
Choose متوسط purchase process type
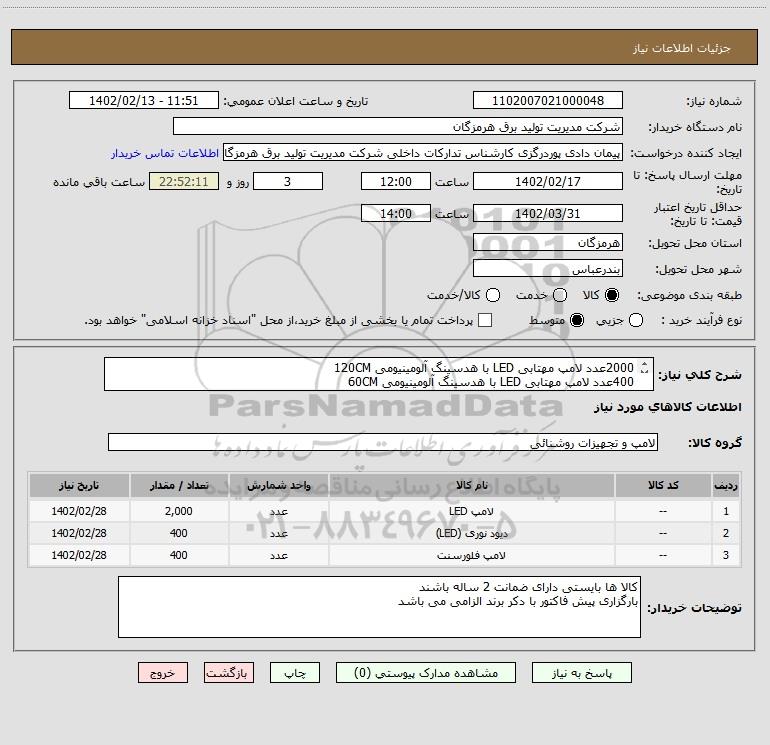[577, 320]
